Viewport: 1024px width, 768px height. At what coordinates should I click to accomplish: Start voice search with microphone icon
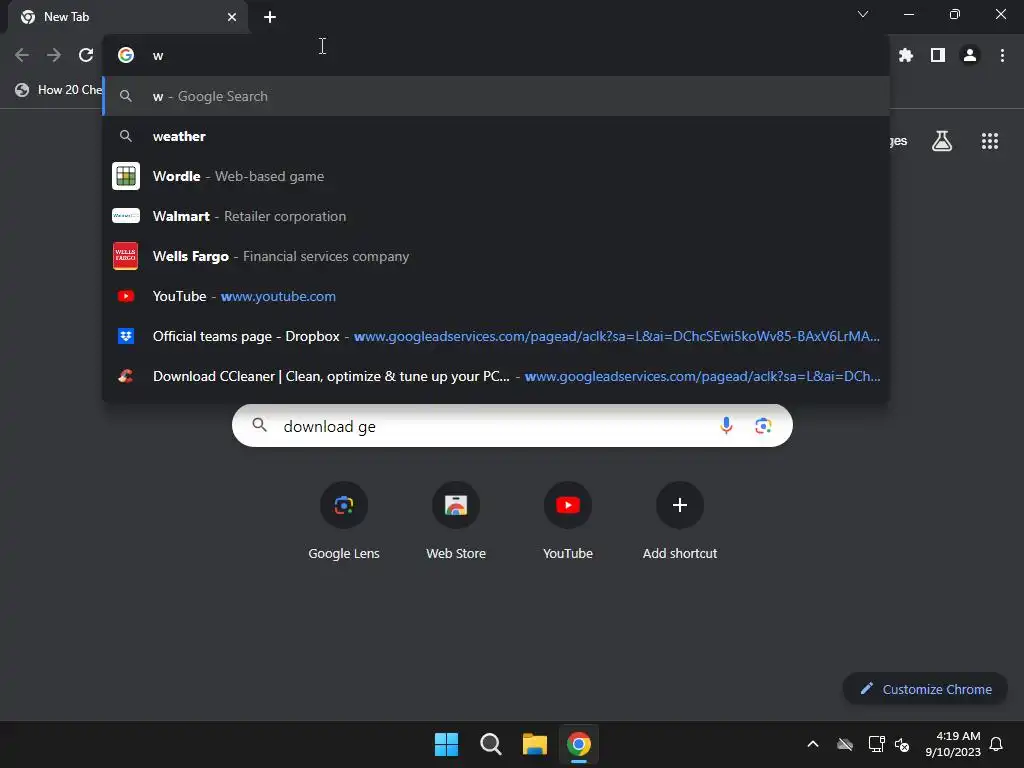(726, 426)
